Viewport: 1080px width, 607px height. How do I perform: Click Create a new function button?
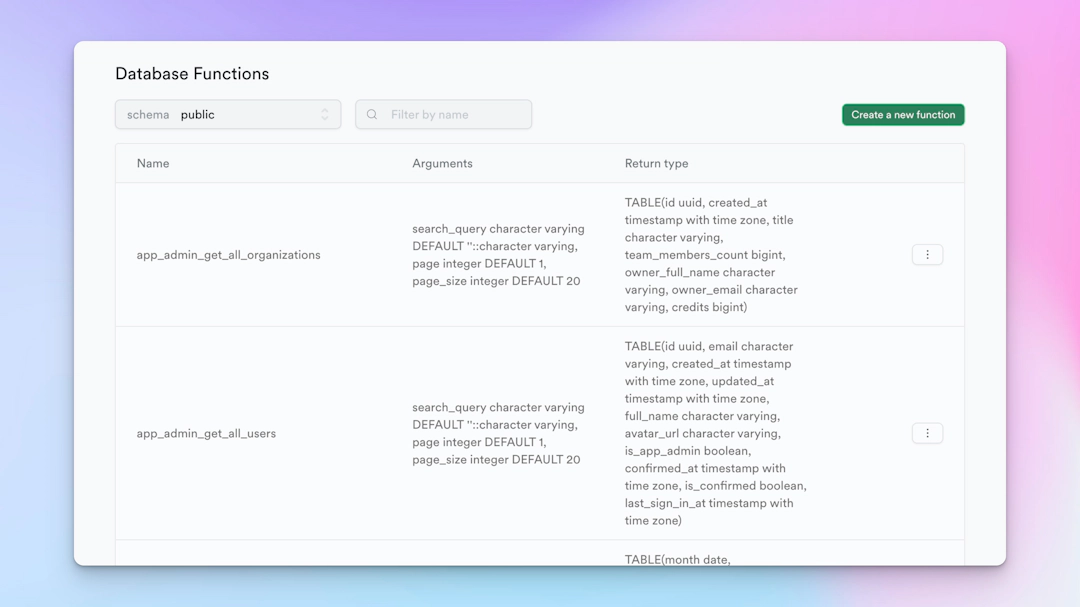pyautogui.click(x=903, y=114)
